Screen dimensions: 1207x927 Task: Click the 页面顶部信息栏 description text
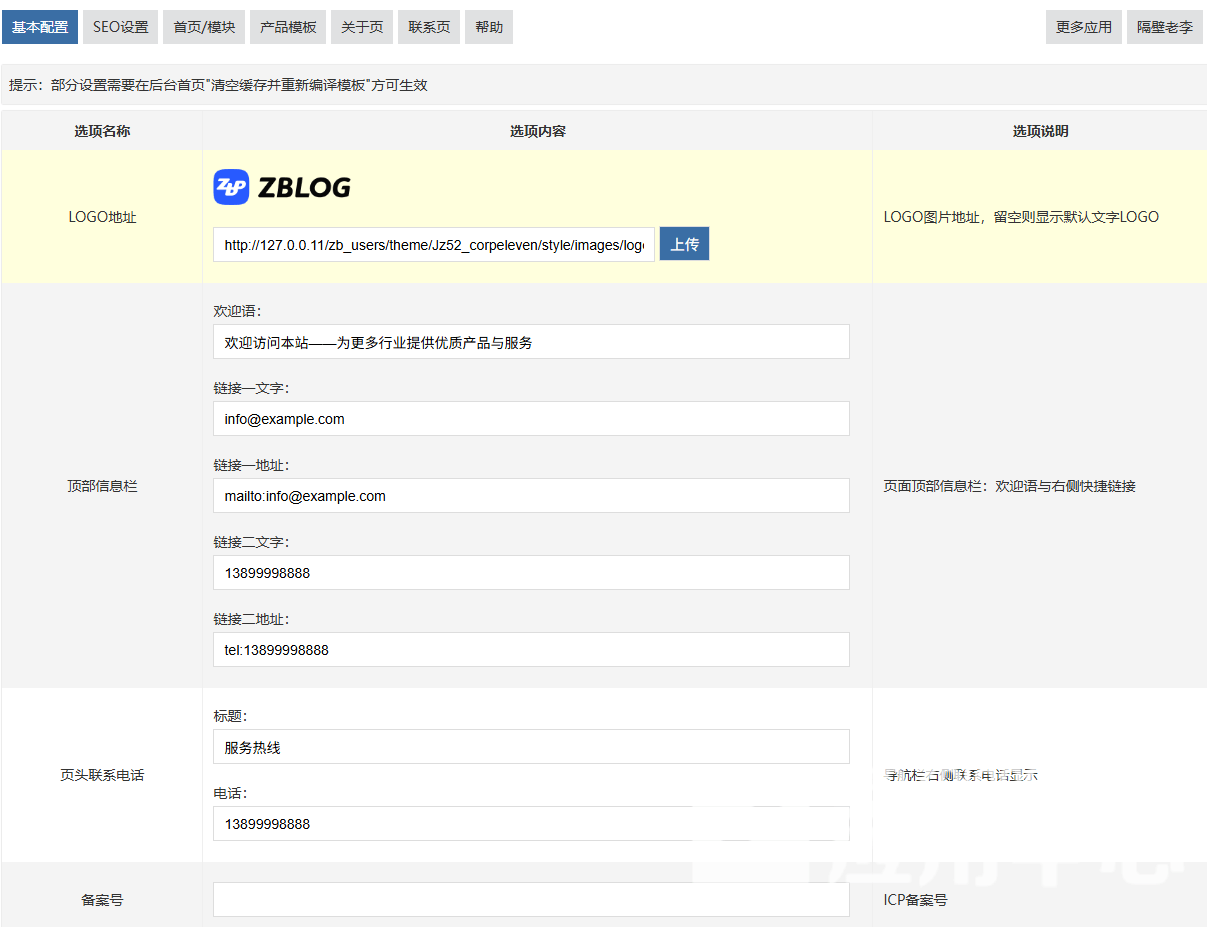point(1009,486)
